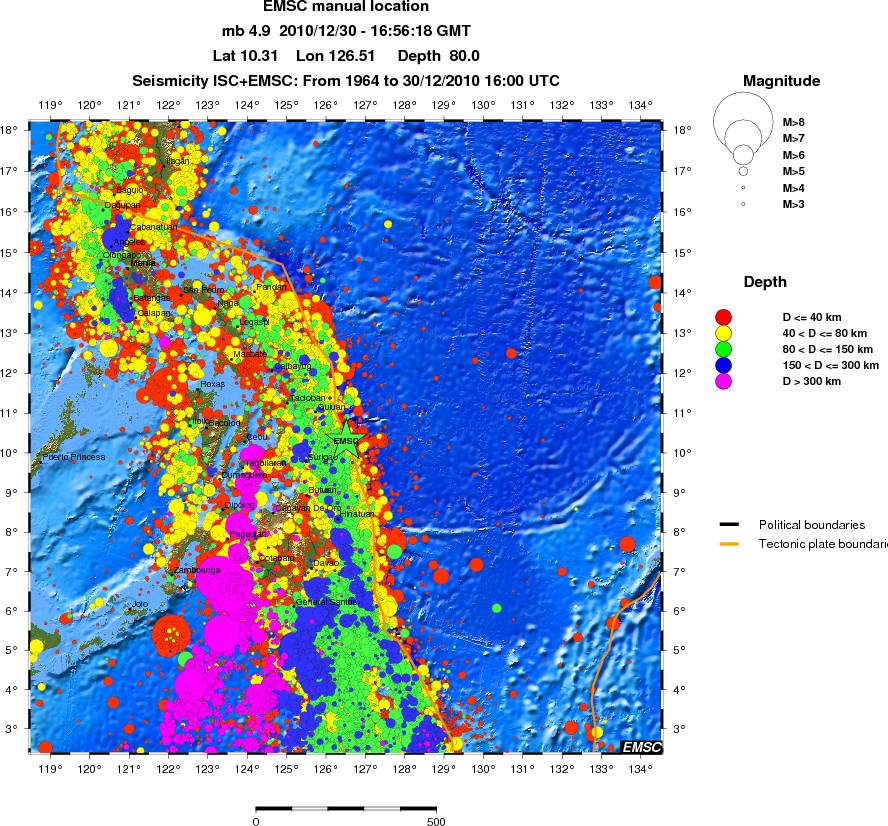Click the 'Lon 126.51' value
Viewport: 888px width, 826px height.
(335, 55)
